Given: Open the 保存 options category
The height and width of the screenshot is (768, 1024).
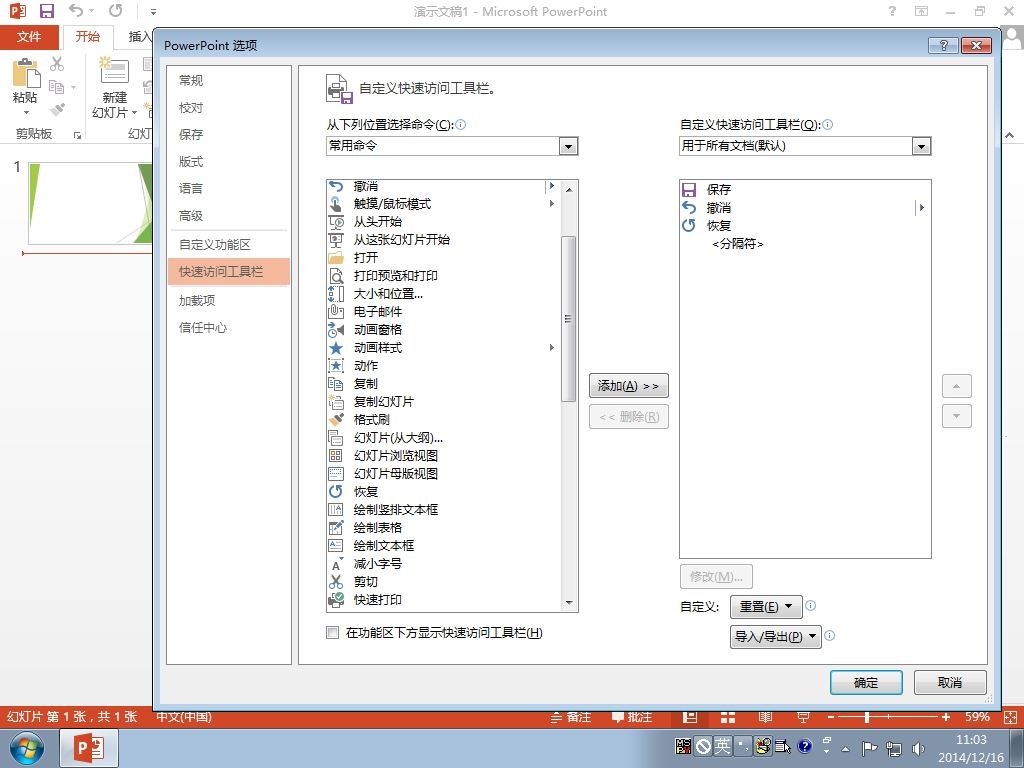Looking at the screenshot, I should [228, 135].
